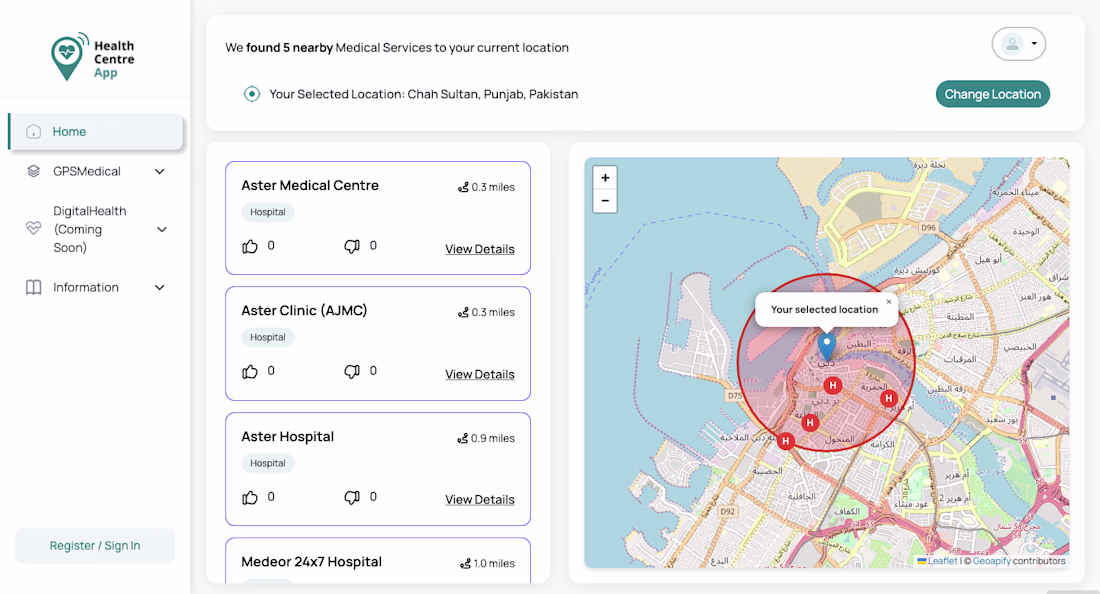Open the Leaflet attribution link
Image resolution: width=1100 pixels, height=594 pixels.
click(x=943, y=561)
